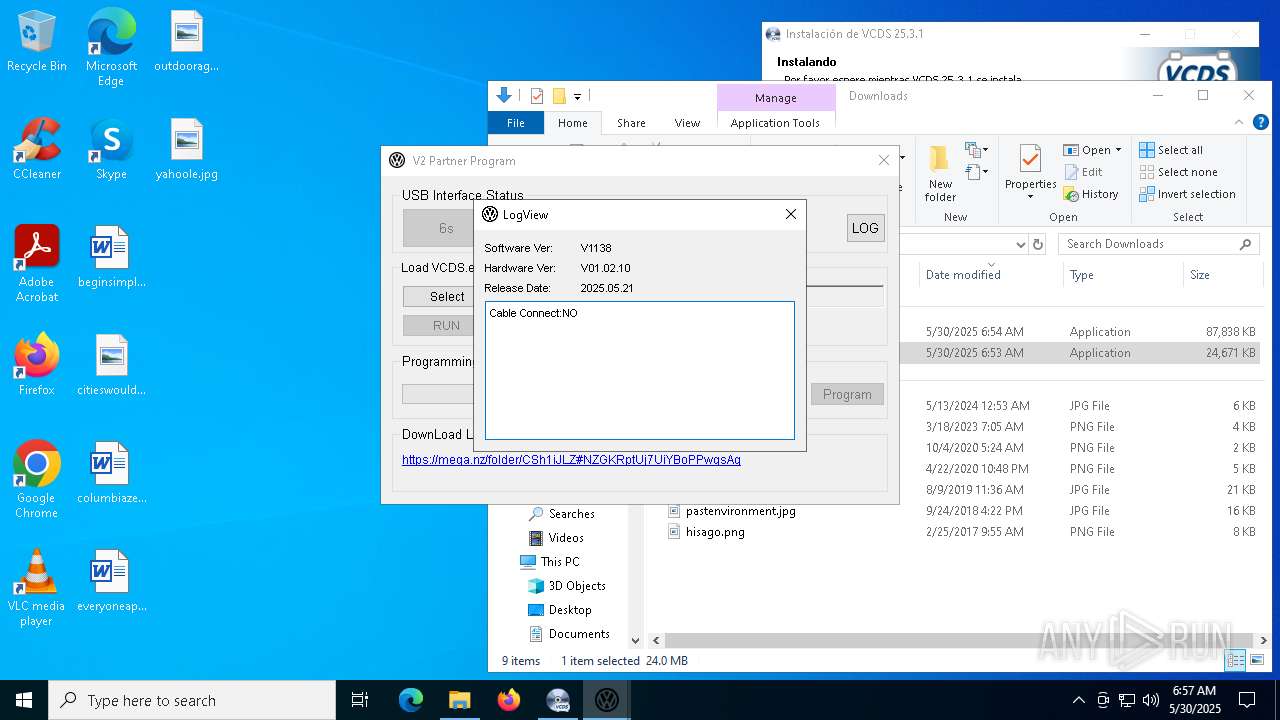Select the Manage contextual tab
The image size is (1280, 720).
tap(776, 98)
